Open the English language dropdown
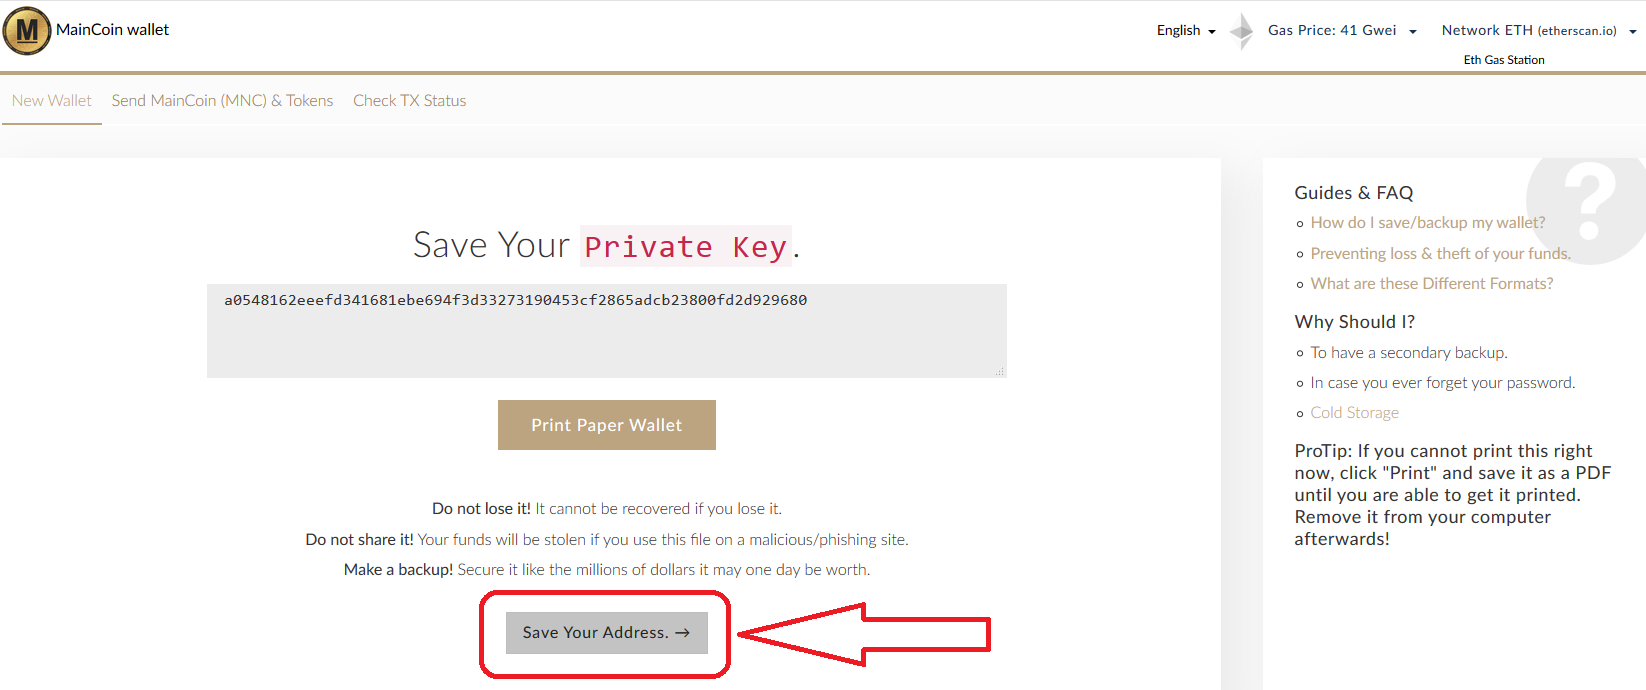The image size is (1646, 690). pyautogui.click(x=1186, y=31)
